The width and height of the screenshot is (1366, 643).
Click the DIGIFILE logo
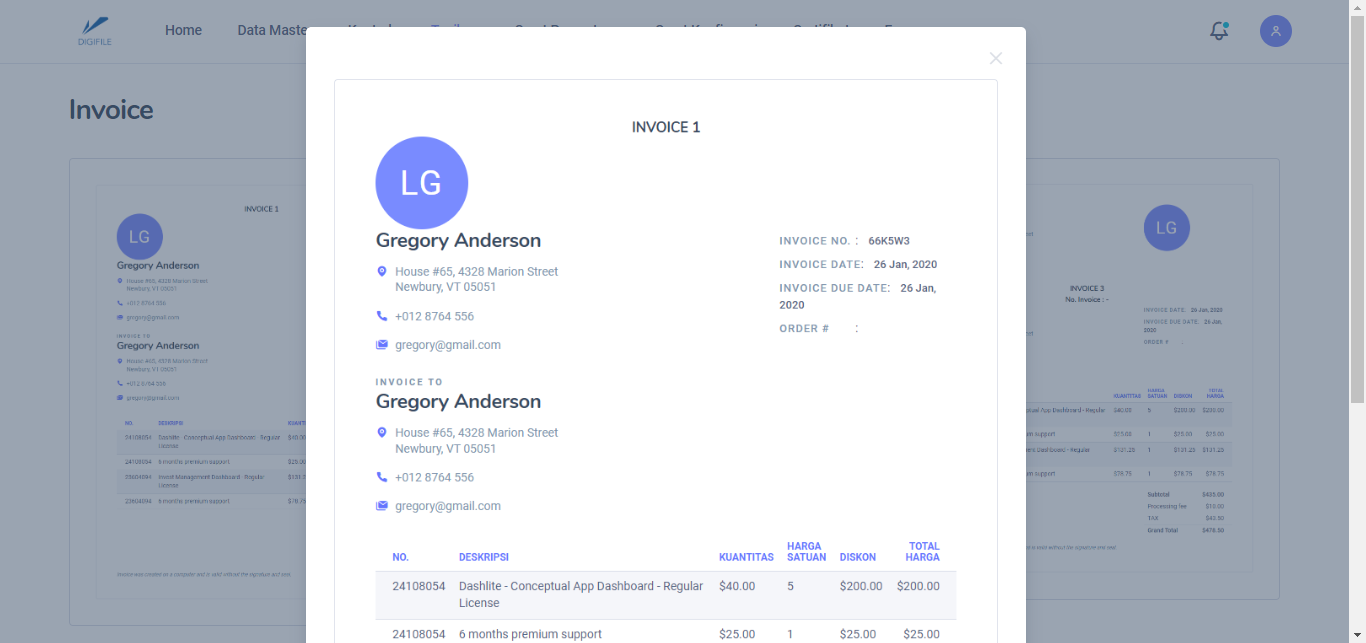(94, 31)
